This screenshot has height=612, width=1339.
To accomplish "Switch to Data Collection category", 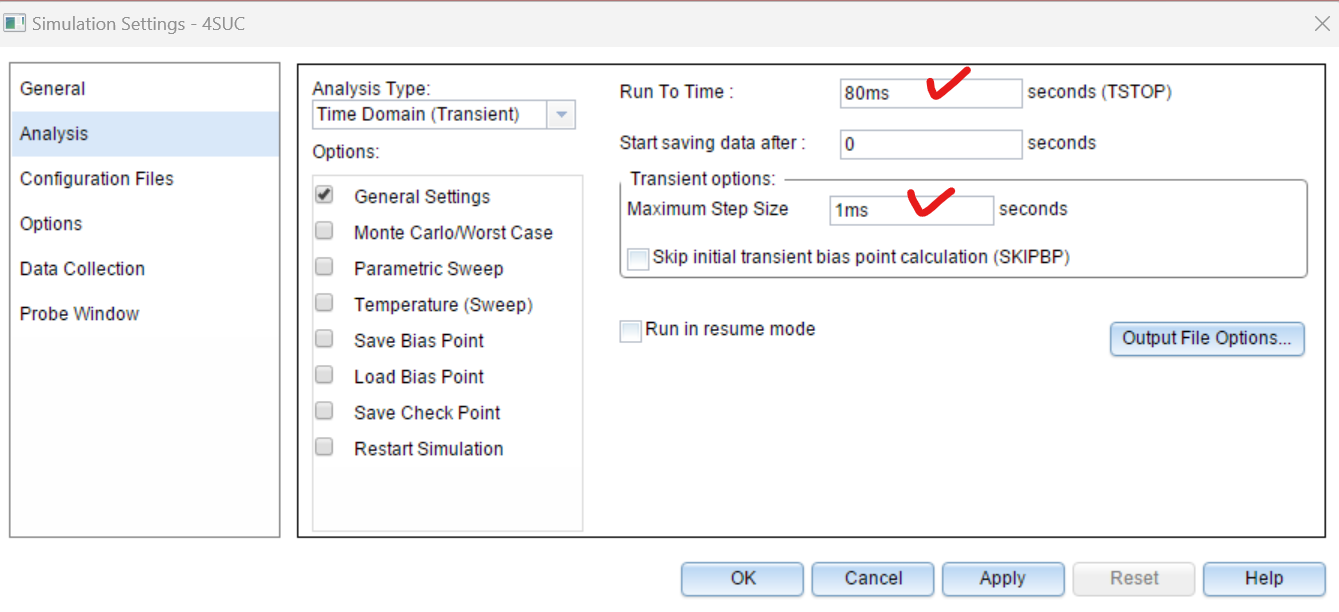I will (x=145, y=269).
